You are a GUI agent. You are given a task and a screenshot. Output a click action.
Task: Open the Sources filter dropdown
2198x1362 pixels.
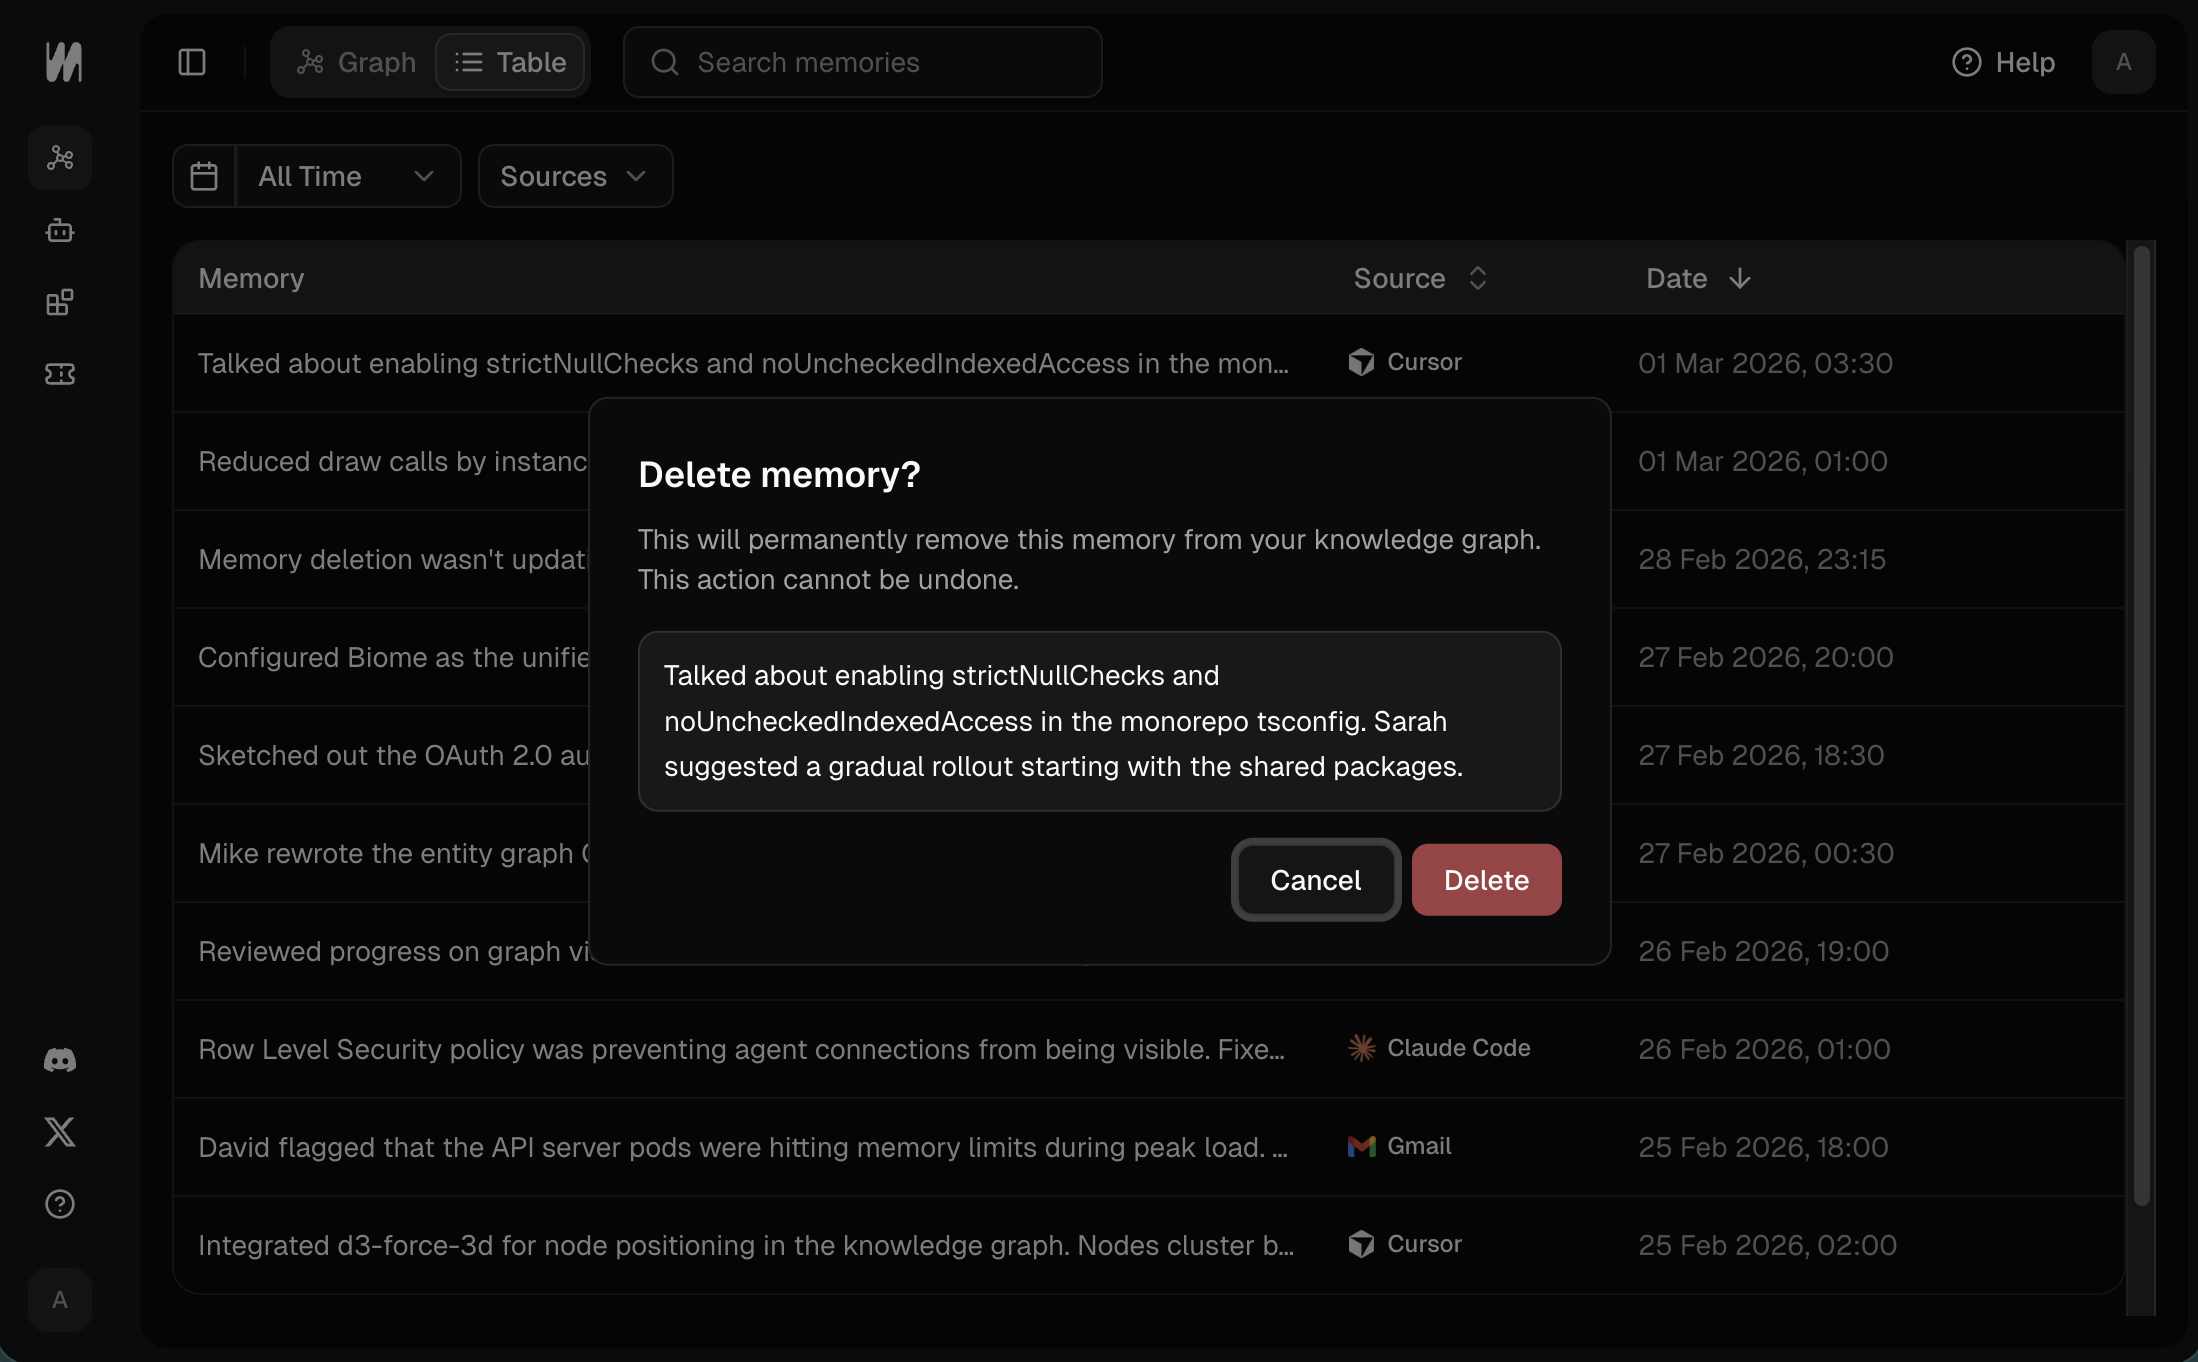[x=574, y=176]
